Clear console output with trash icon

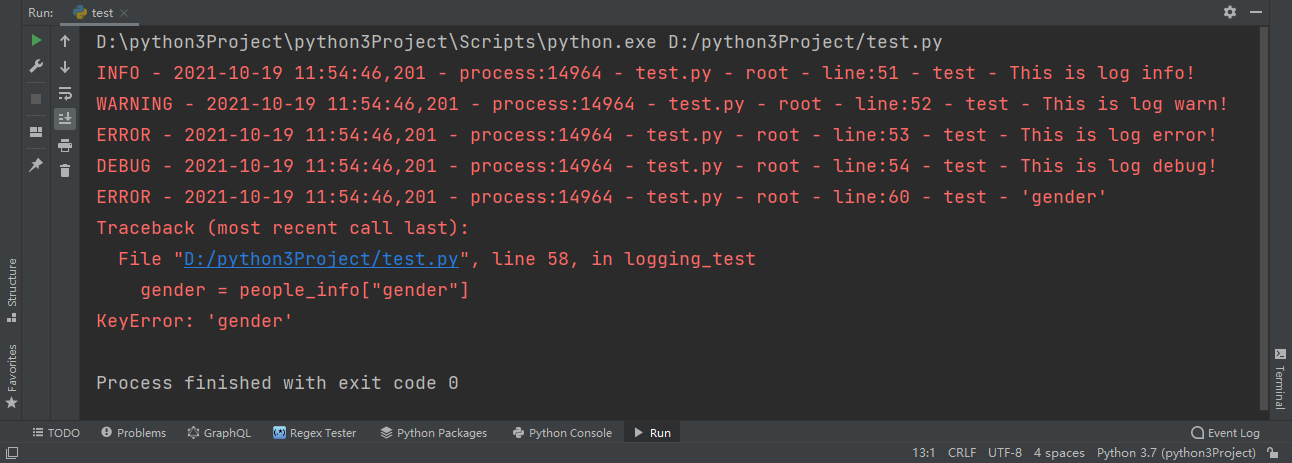pos(65,171)
